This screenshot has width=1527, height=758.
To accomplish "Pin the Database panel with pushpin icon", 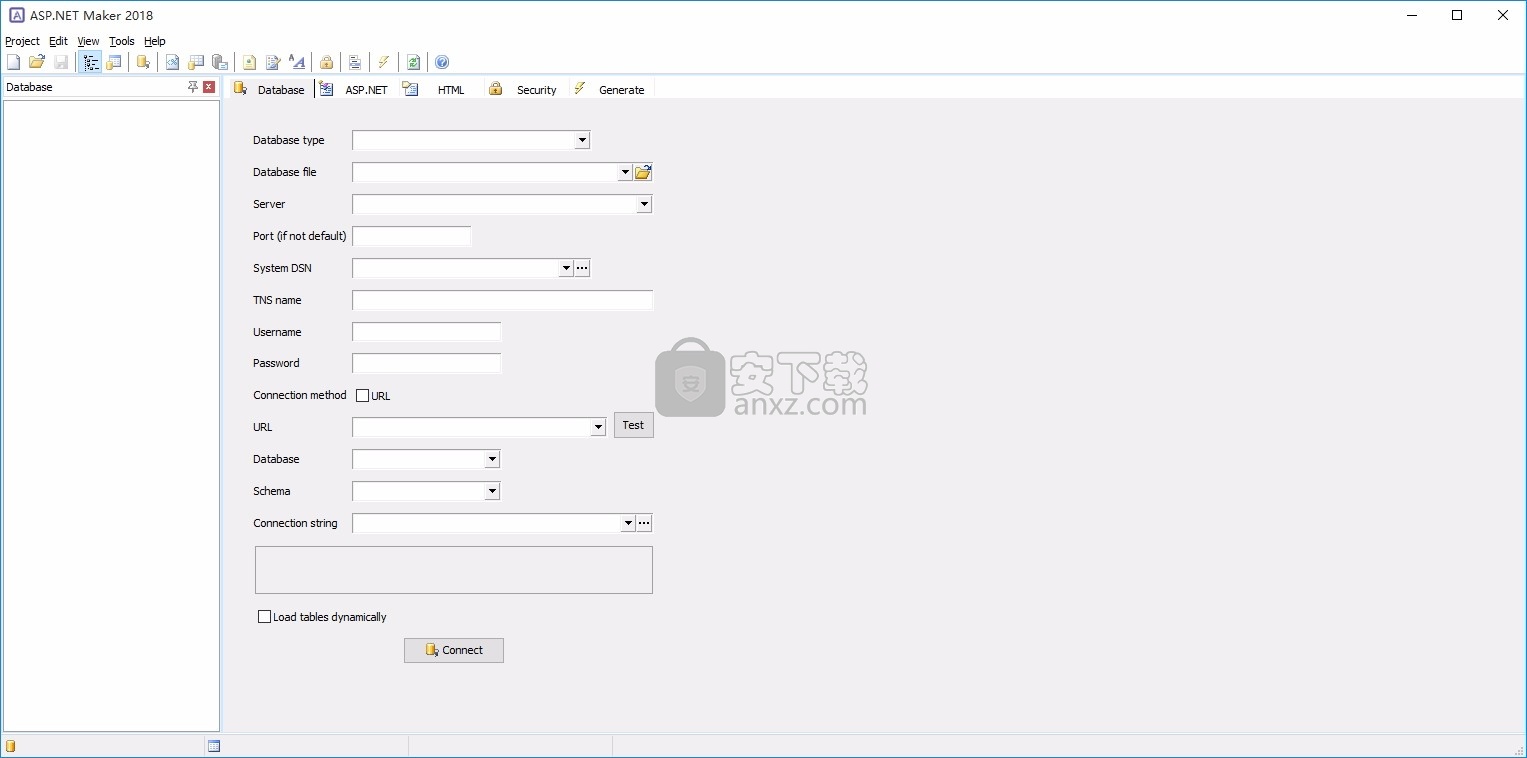I will click(x=193, y=87).
